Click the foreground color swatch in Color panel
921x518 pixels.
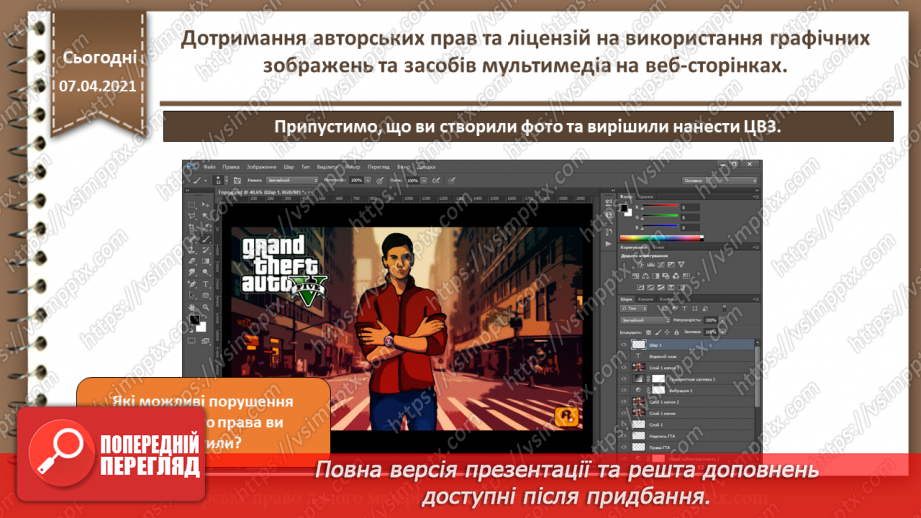pos(624,207)
